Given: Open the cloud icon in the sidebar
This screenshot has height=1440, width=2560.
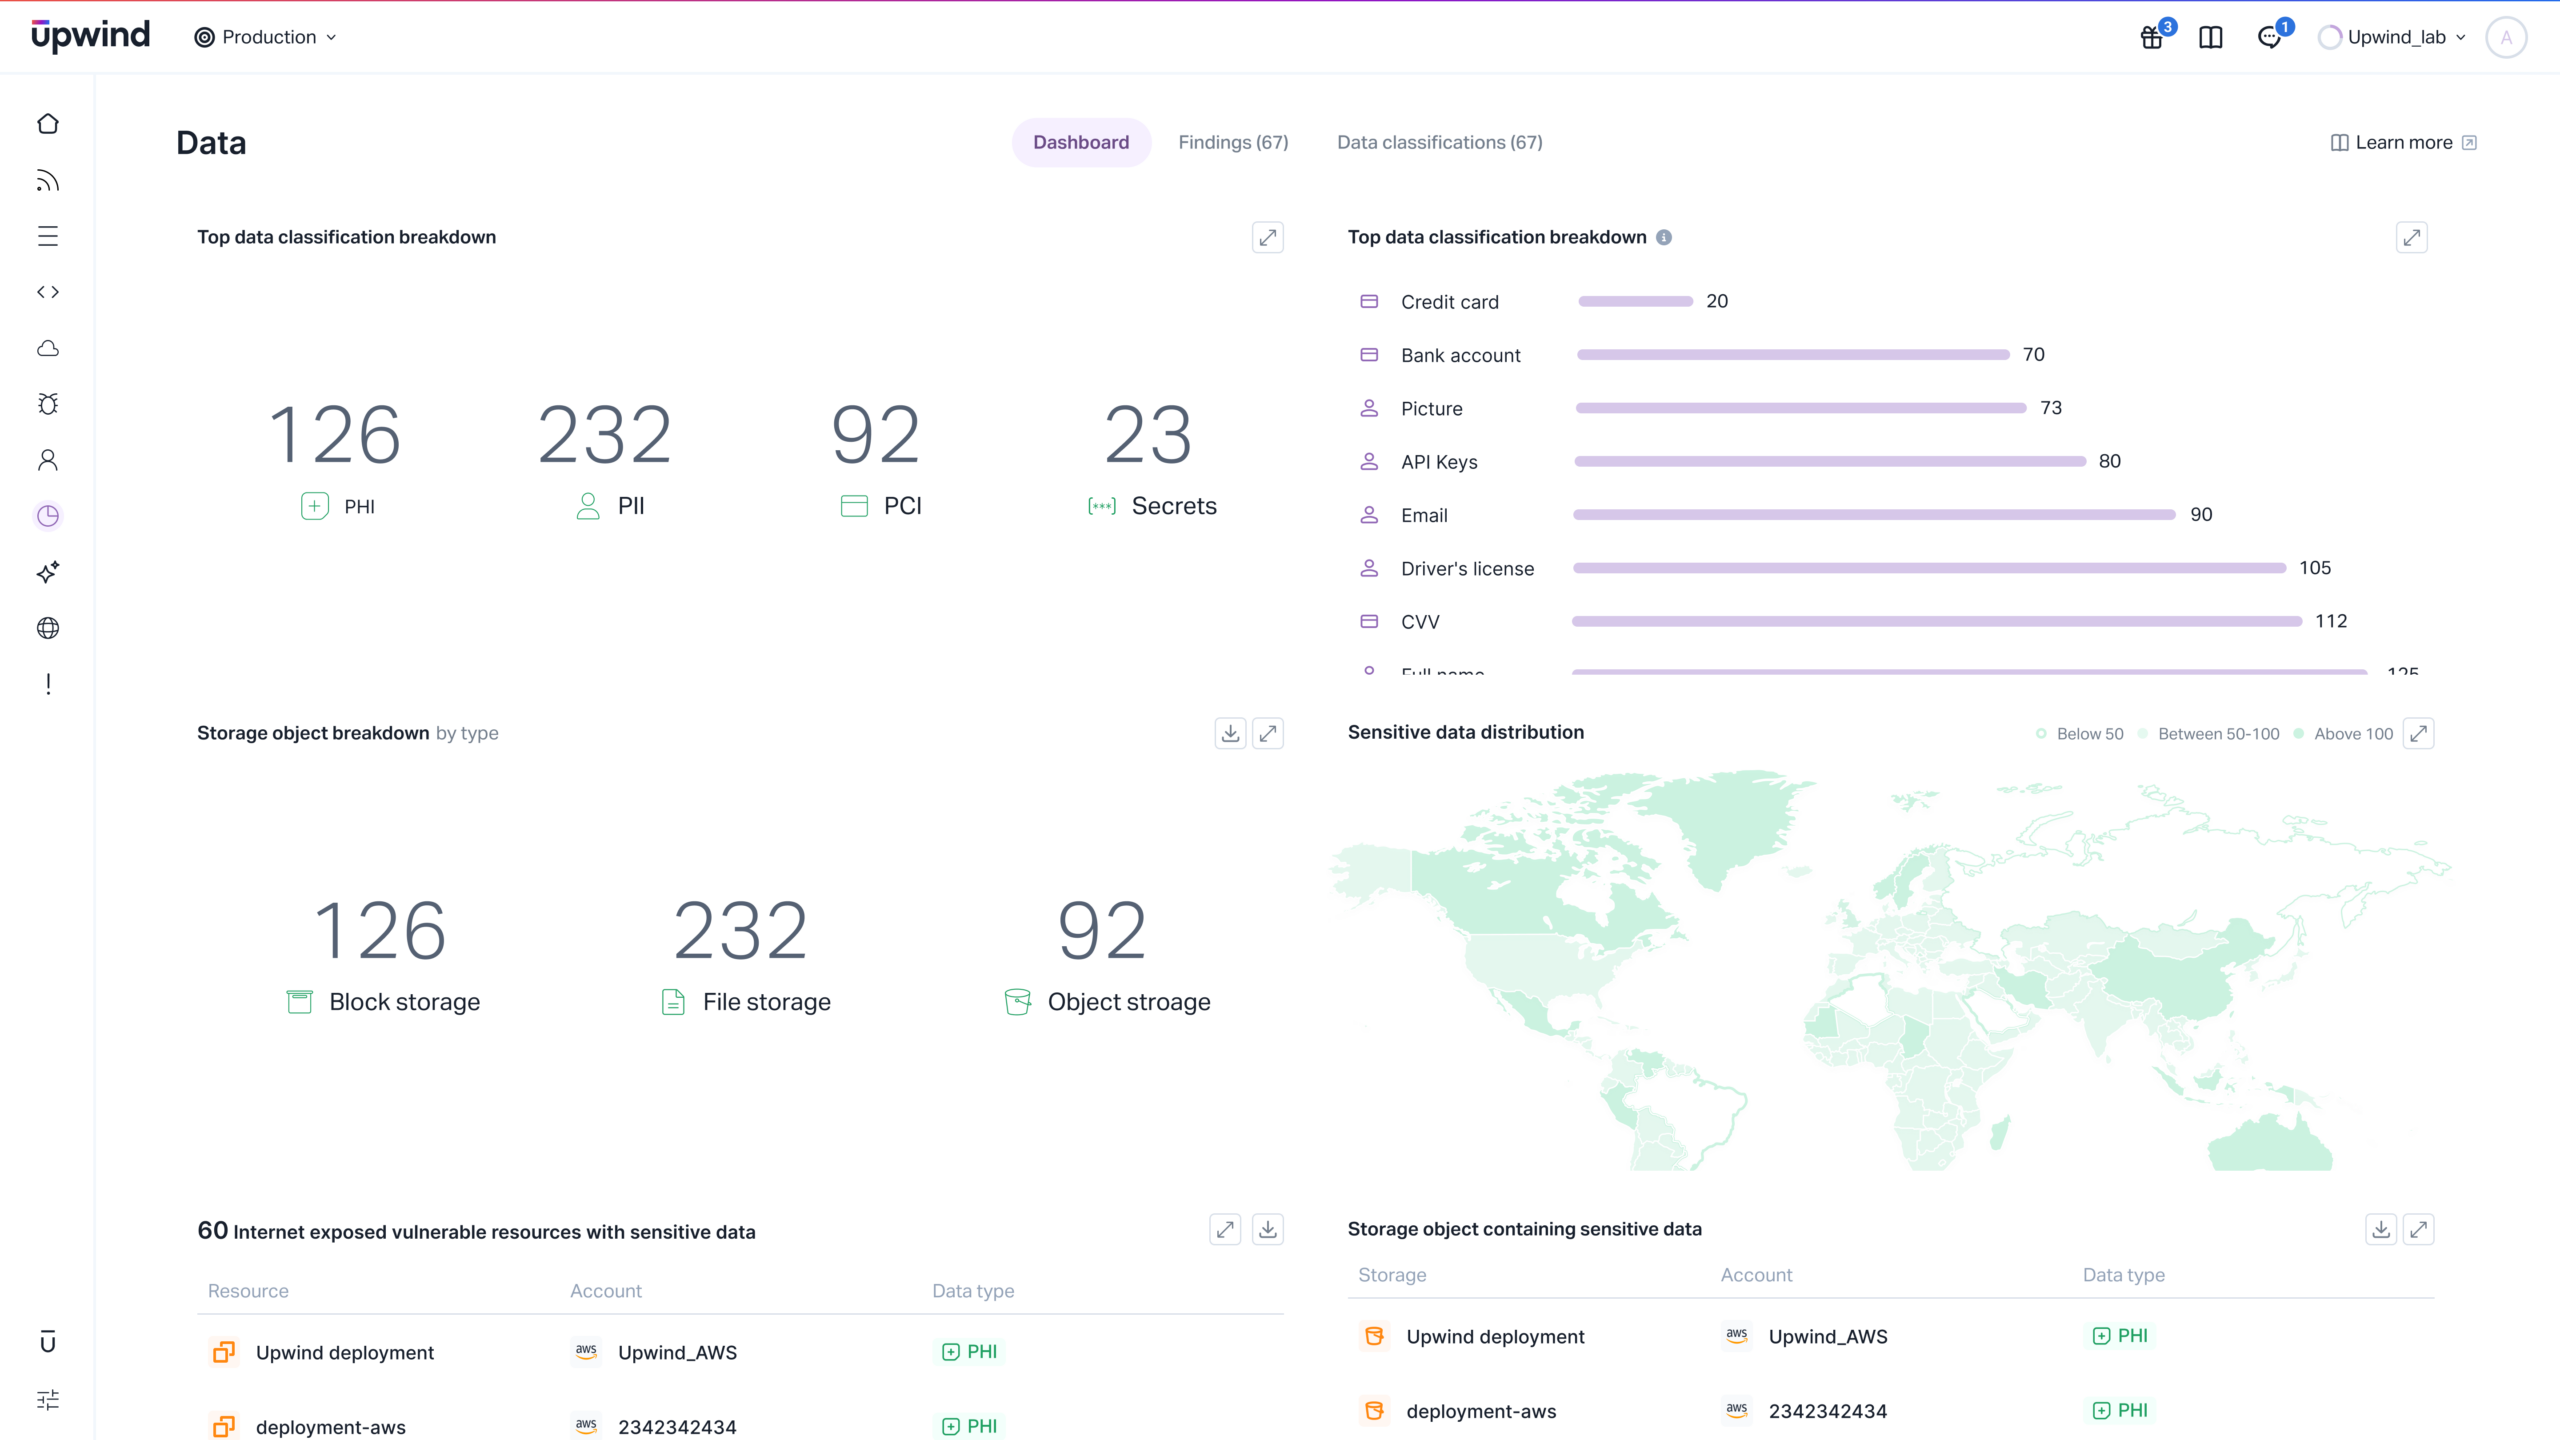Looking at the screenshot, I should click(x=48, y=348).
